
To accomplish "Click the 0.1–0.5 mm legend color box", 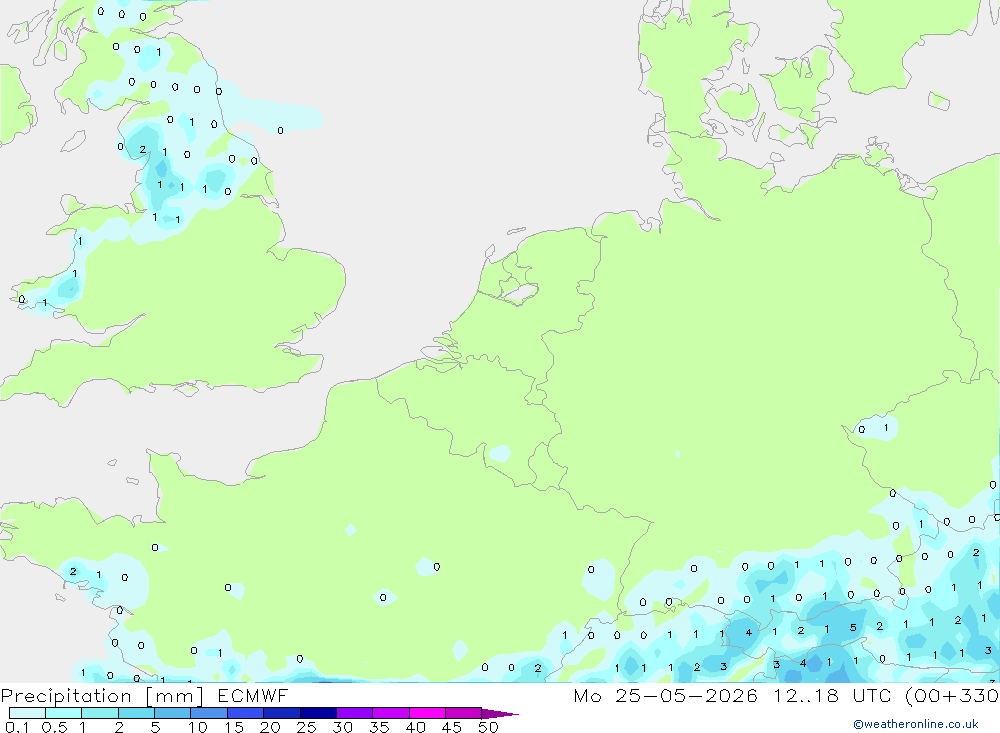I will pyautogui.click(x=27, y=713).
